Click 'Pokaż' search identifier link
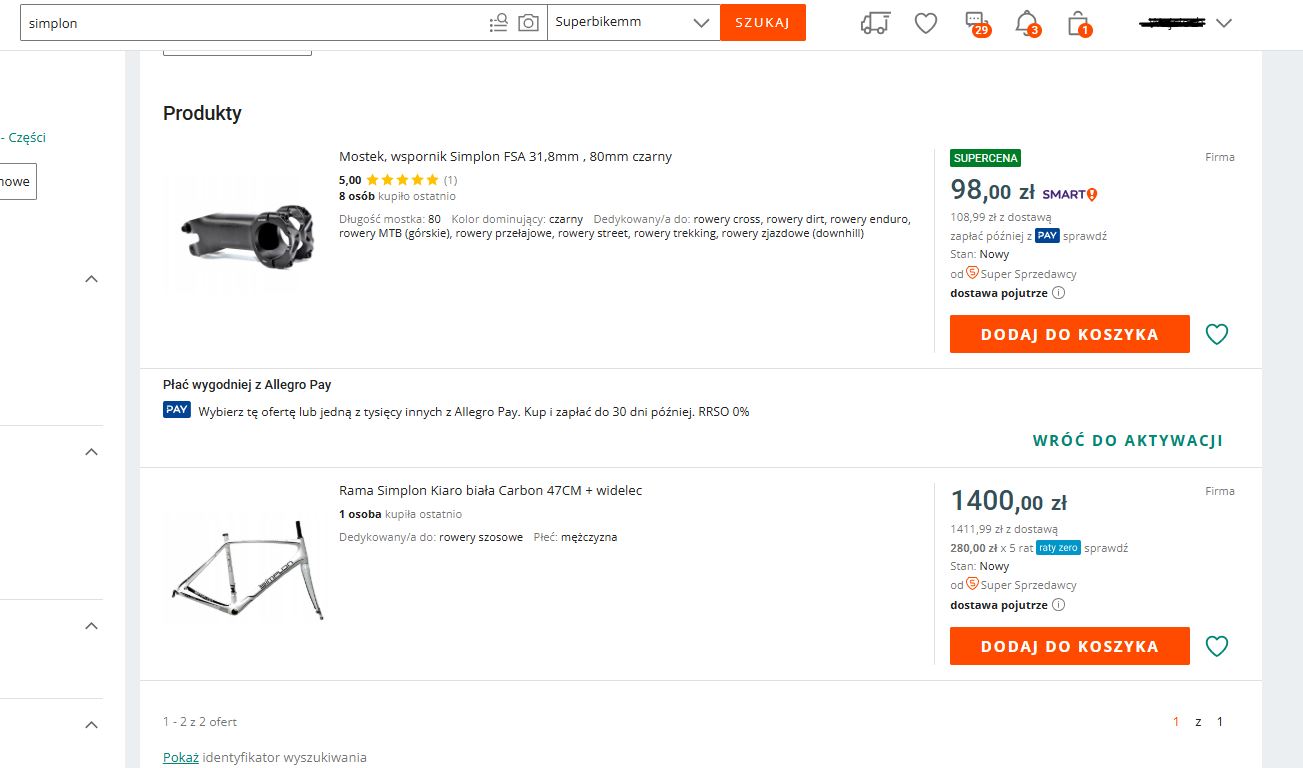Screen dimensions: 1303x768 pos(181,757)
